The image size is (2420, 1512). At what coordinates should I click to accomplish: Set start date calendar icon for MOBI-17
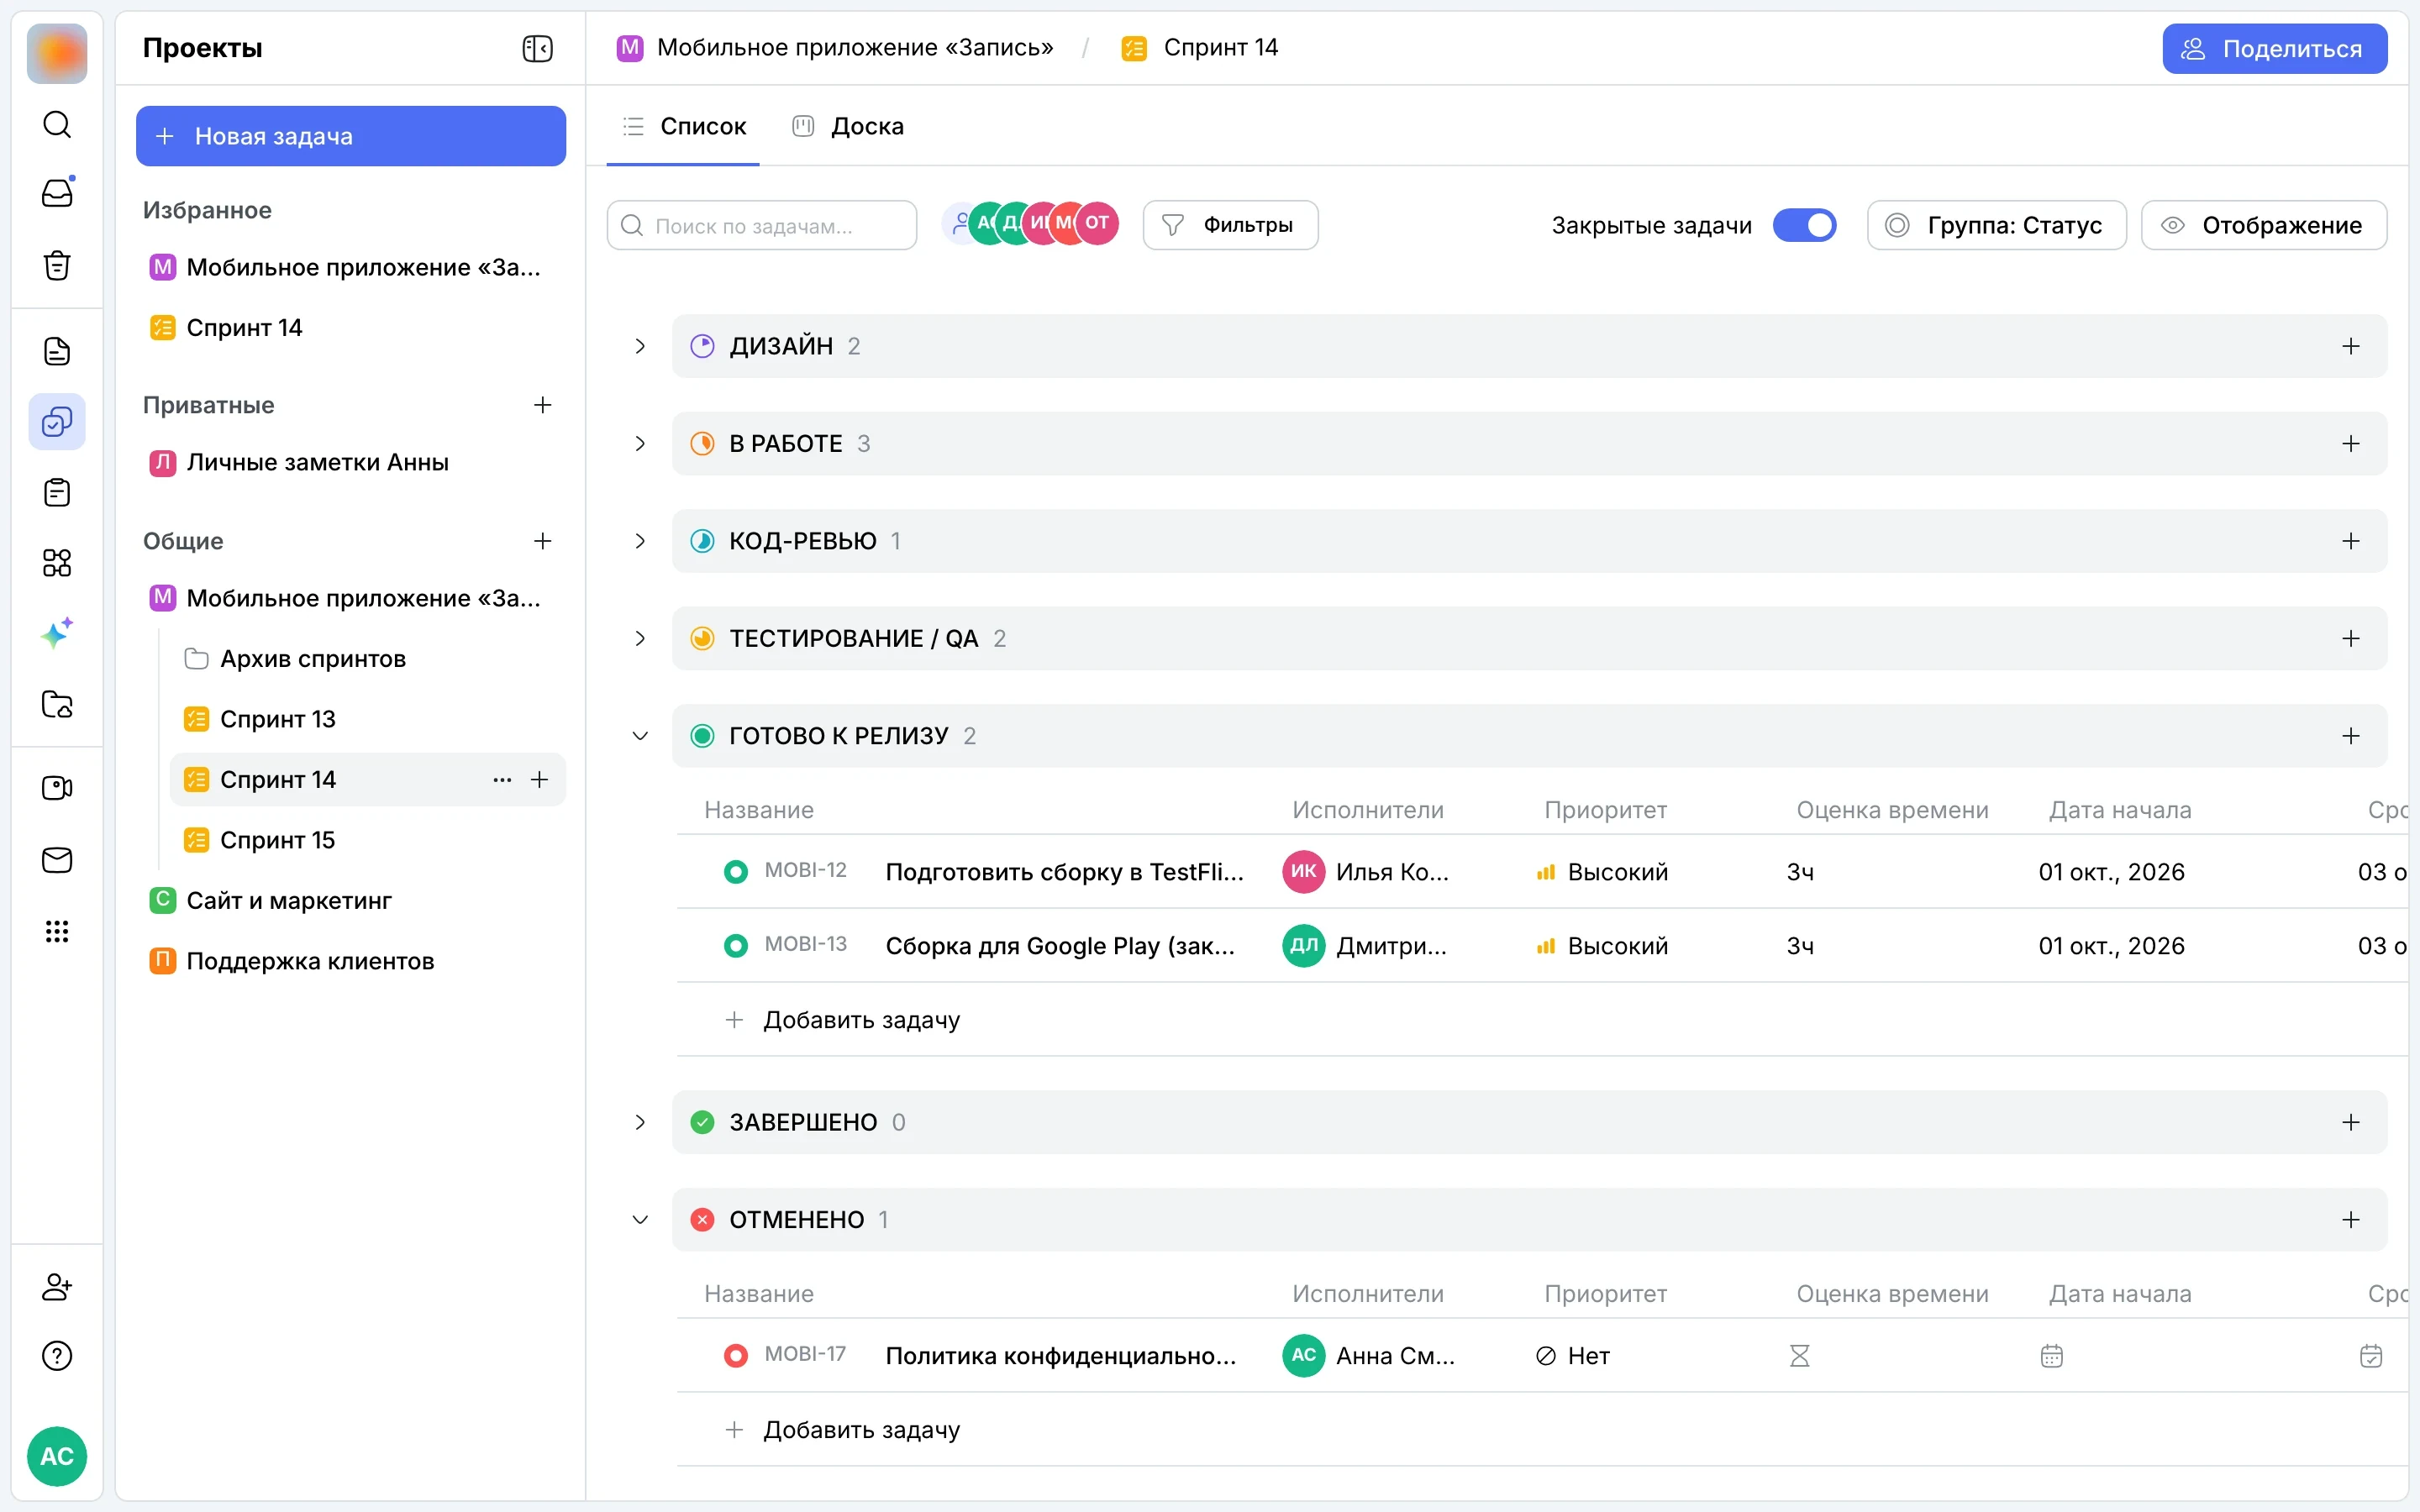coord(2051,1356)
